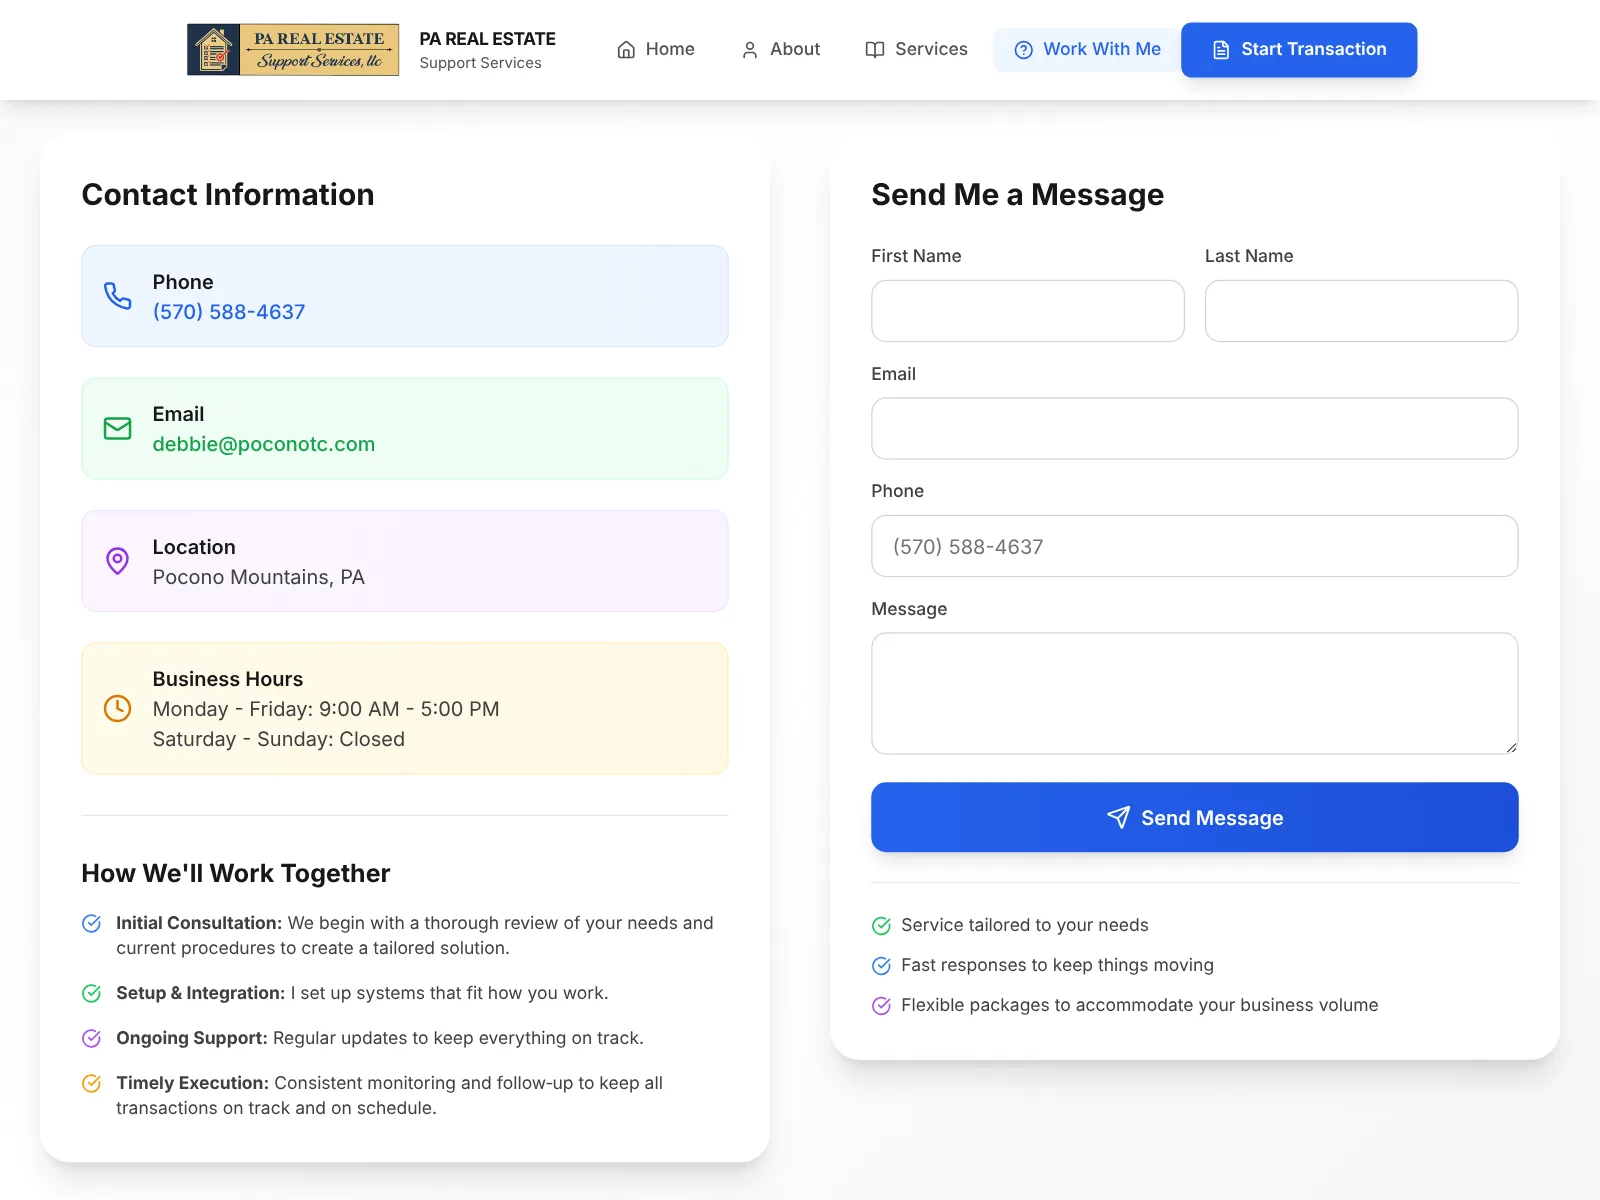Click the Phone field in the form
Image resolution: width=1600 pixels, height=1200 pixels.
1195,546
